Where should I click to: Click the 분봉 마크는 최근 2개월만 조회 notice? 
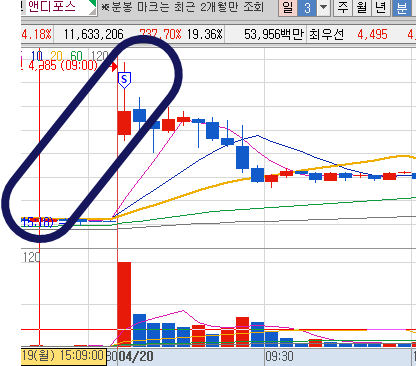tap(182, 7)
